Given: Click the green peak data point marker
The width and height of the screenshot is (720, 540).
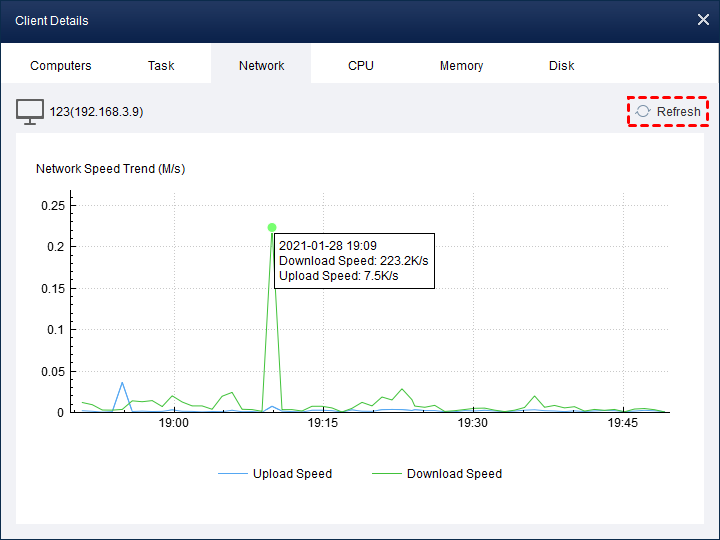Looking at the screenshot, I should pos(272,227).
